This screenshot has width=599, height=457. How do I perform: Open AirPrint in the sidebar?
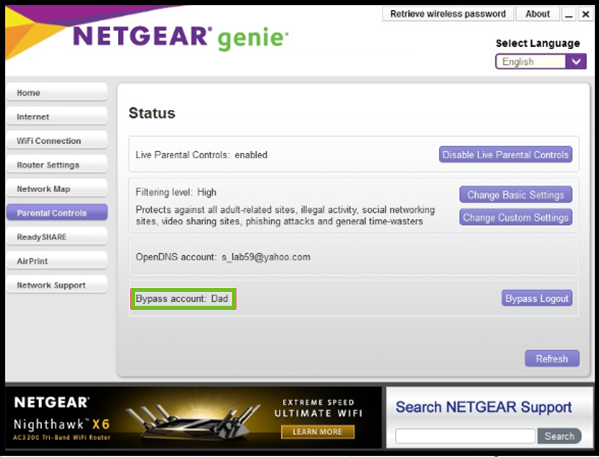point(57,261)
